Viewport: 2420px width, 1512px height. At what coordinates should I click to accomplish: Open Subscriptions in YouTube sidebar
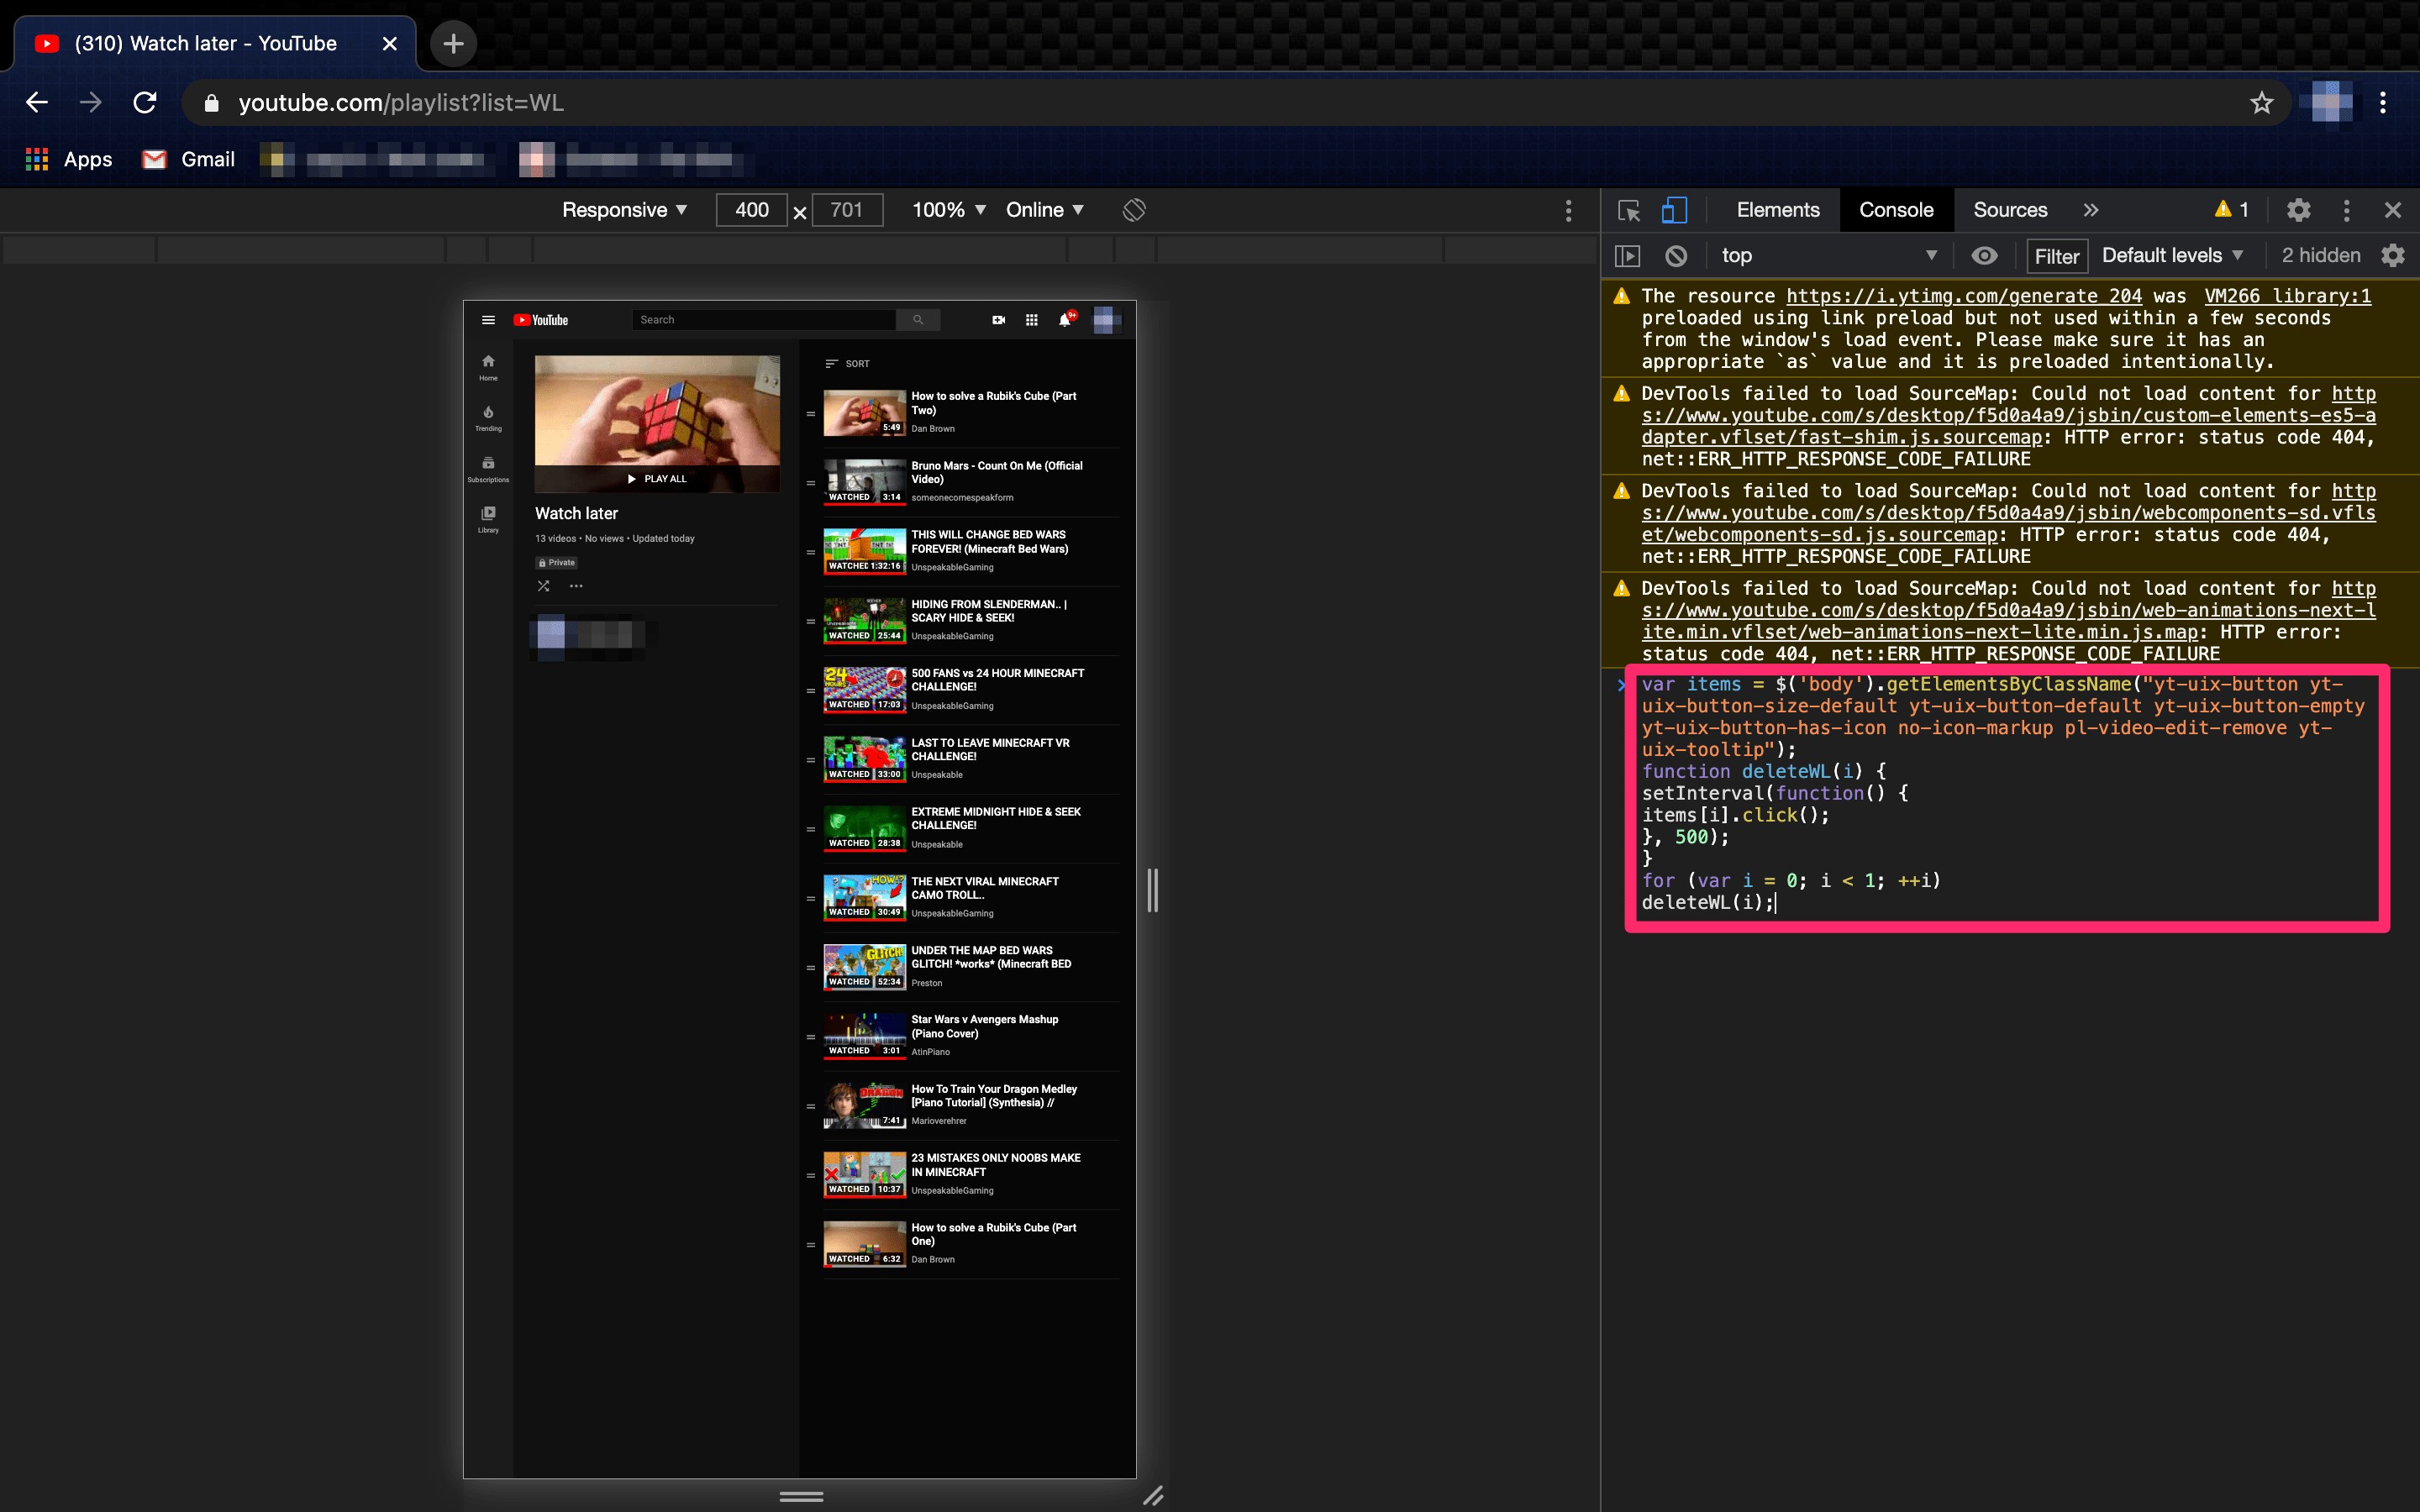point(488,469)
